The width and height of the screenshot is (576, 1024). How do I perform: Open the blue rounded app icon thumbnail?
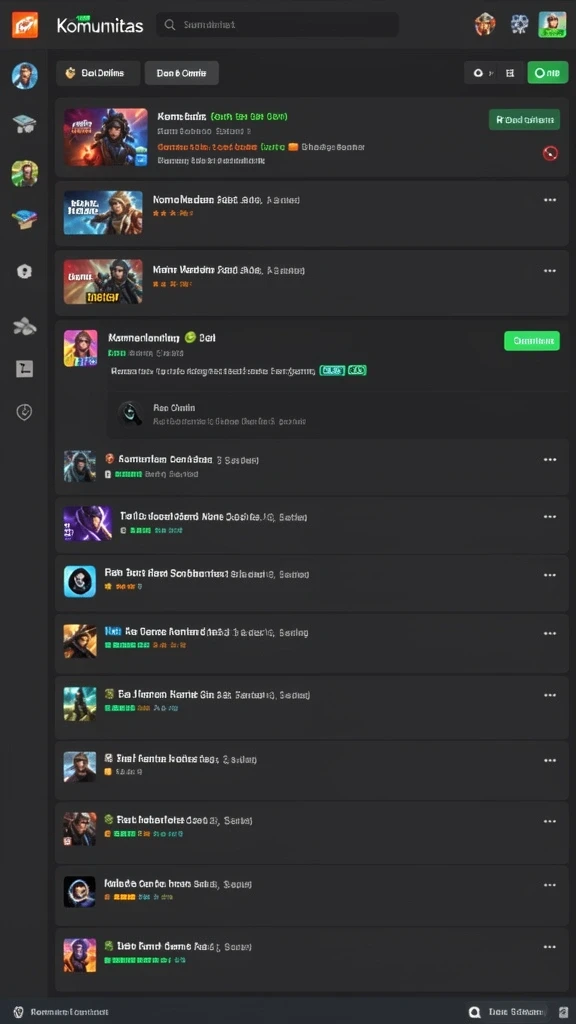80,581
